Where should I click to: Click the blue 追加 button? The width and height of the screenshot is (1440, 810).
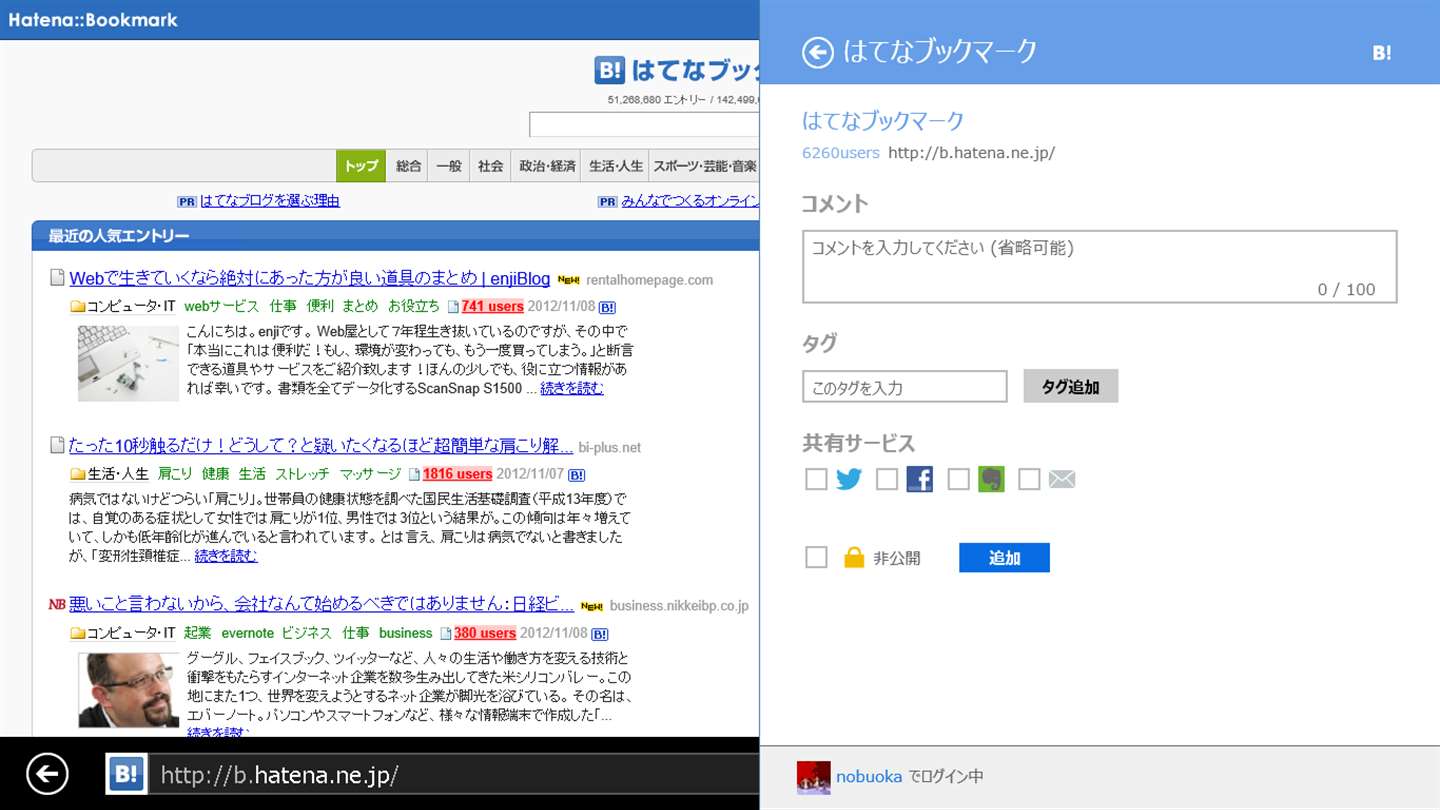pos(1004,558)
